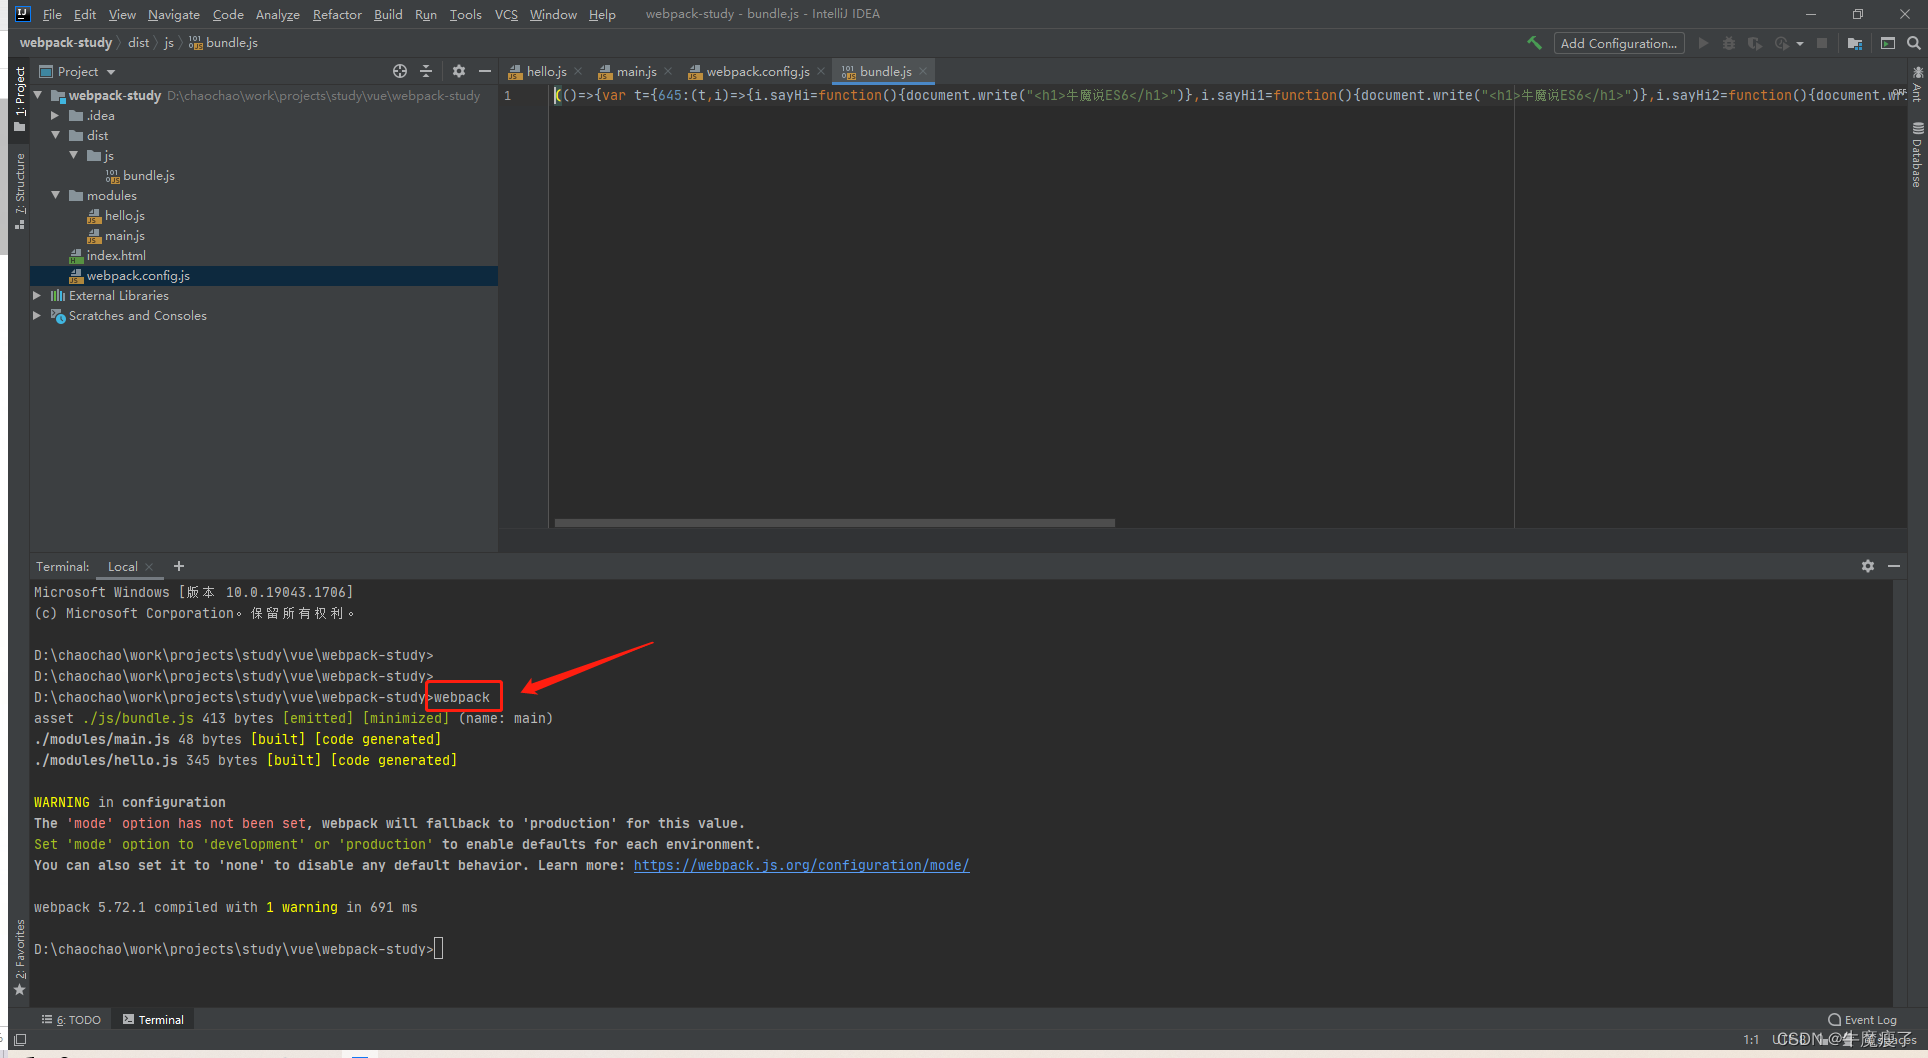
Task: Collapse the webpack-study root node
Action: [38, 95]
